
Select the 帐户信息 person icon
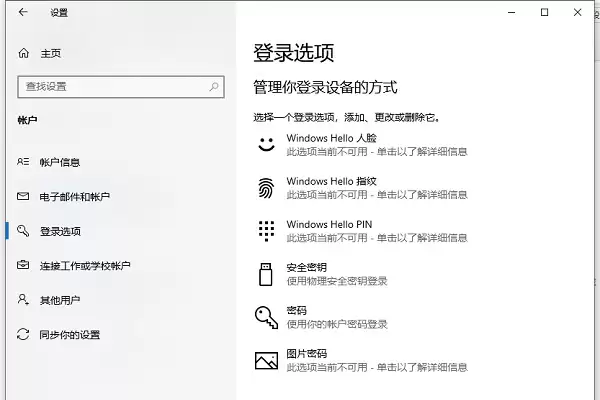[x=23, y=162]
